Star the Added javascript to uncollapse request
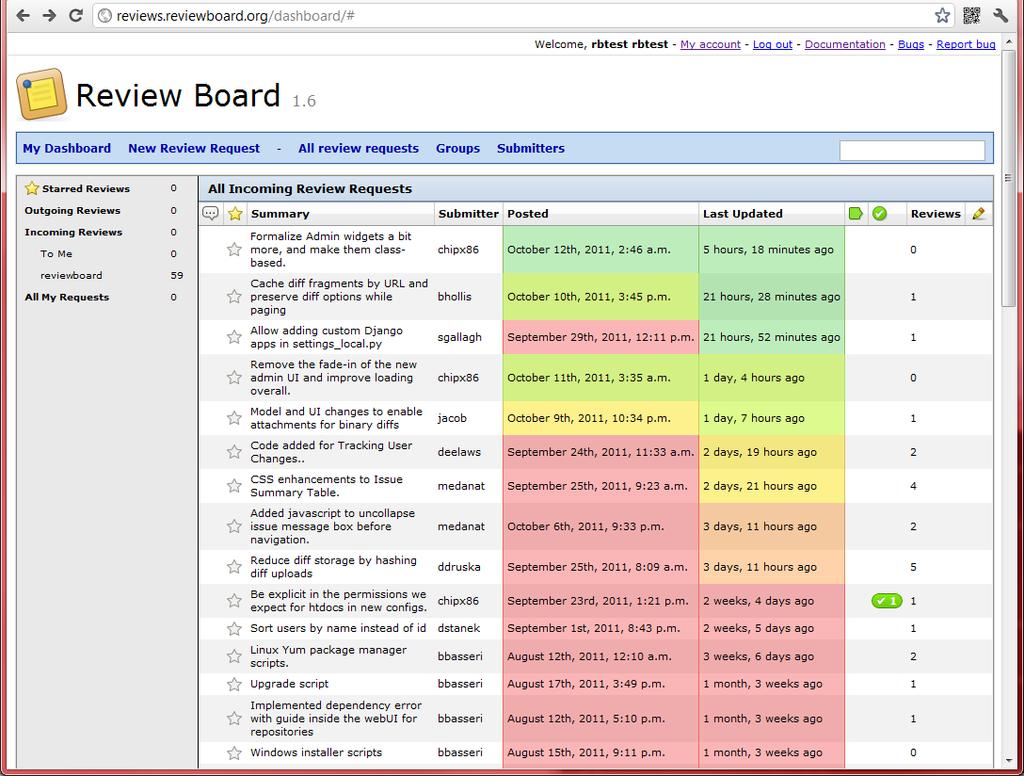This screenshot has width=1024, height=776. 234,526
